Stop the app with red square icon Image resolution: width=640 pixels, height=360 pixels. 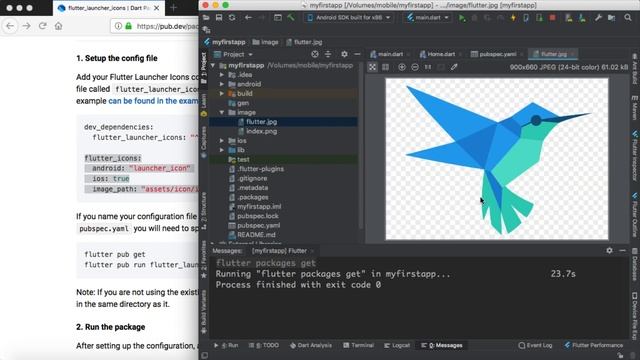click(552, 18)
